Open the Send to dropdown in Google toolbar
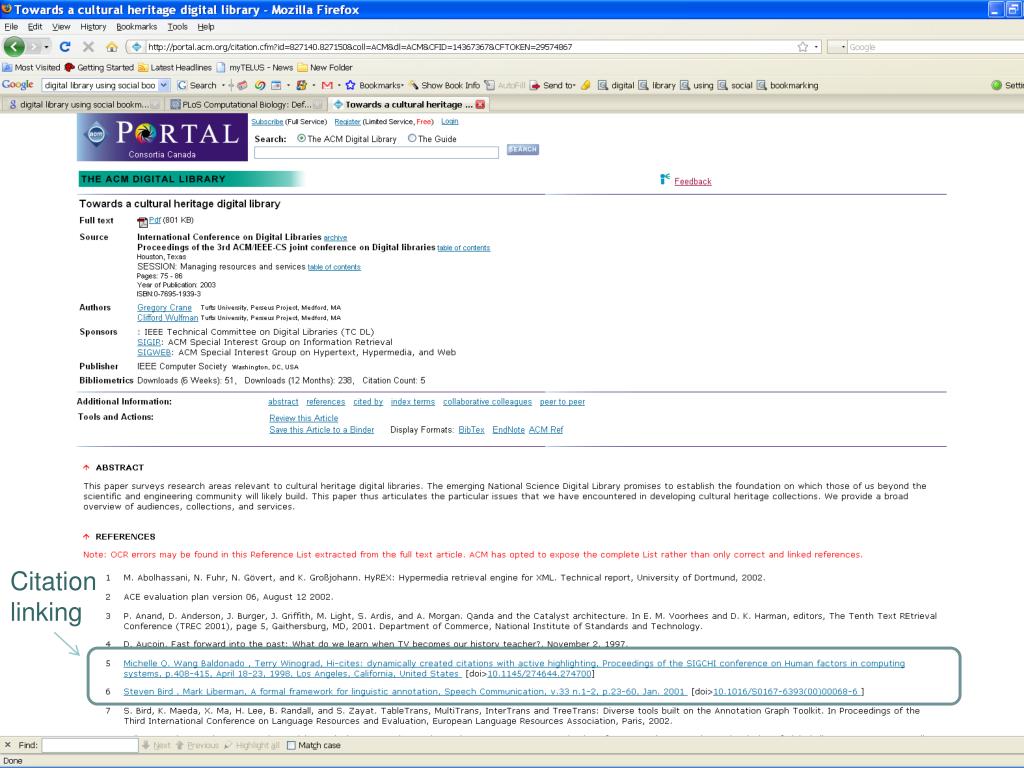Image resolution: width=1024 pixels, height=768 pixels. click(573, 86)
